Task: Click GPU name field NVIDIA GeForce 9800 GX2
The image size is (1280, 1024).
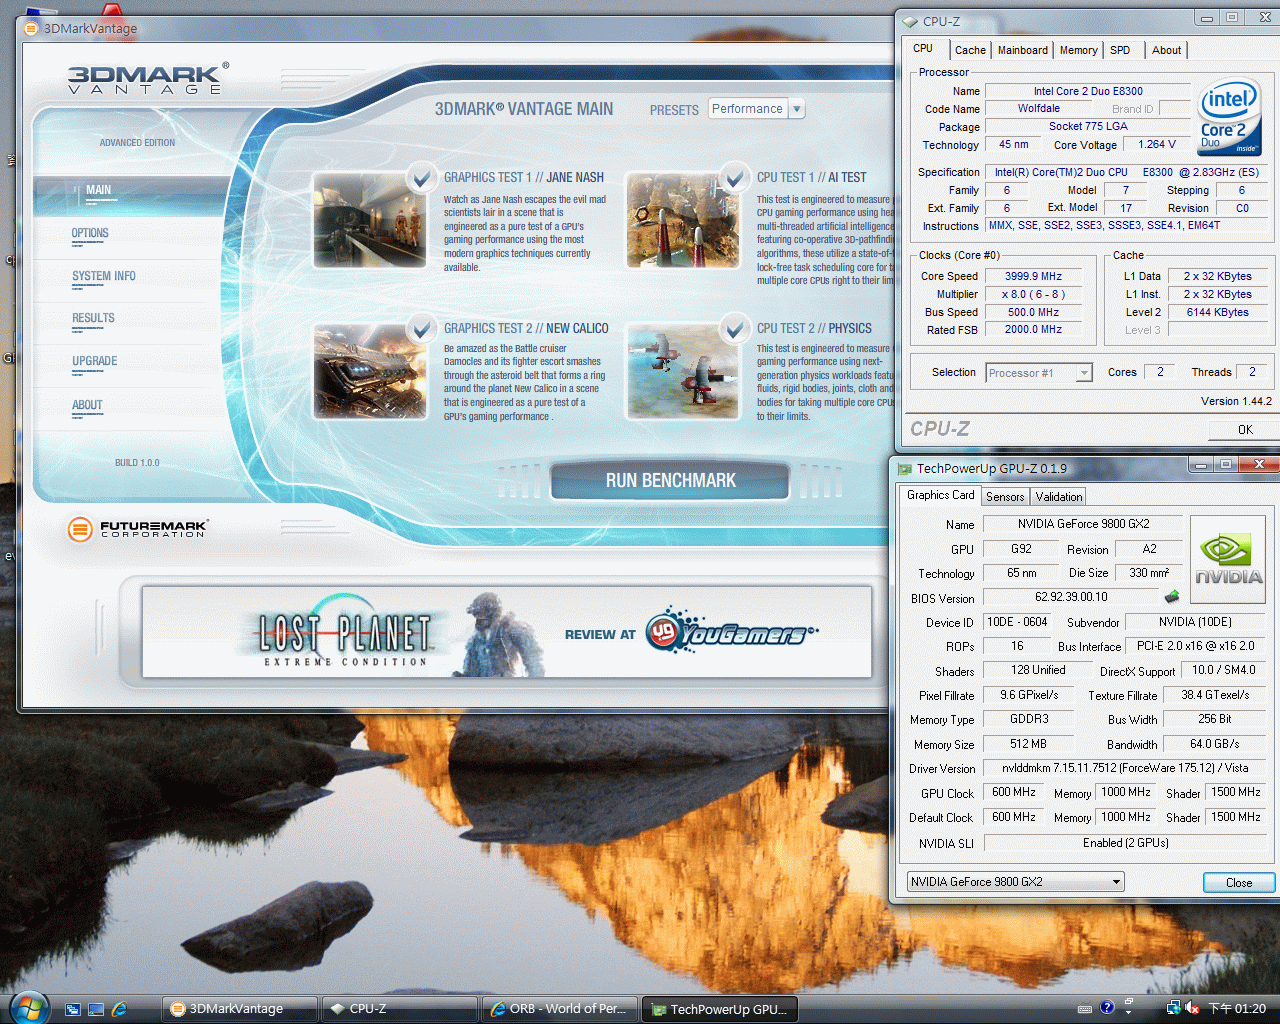Action: 1083,524
